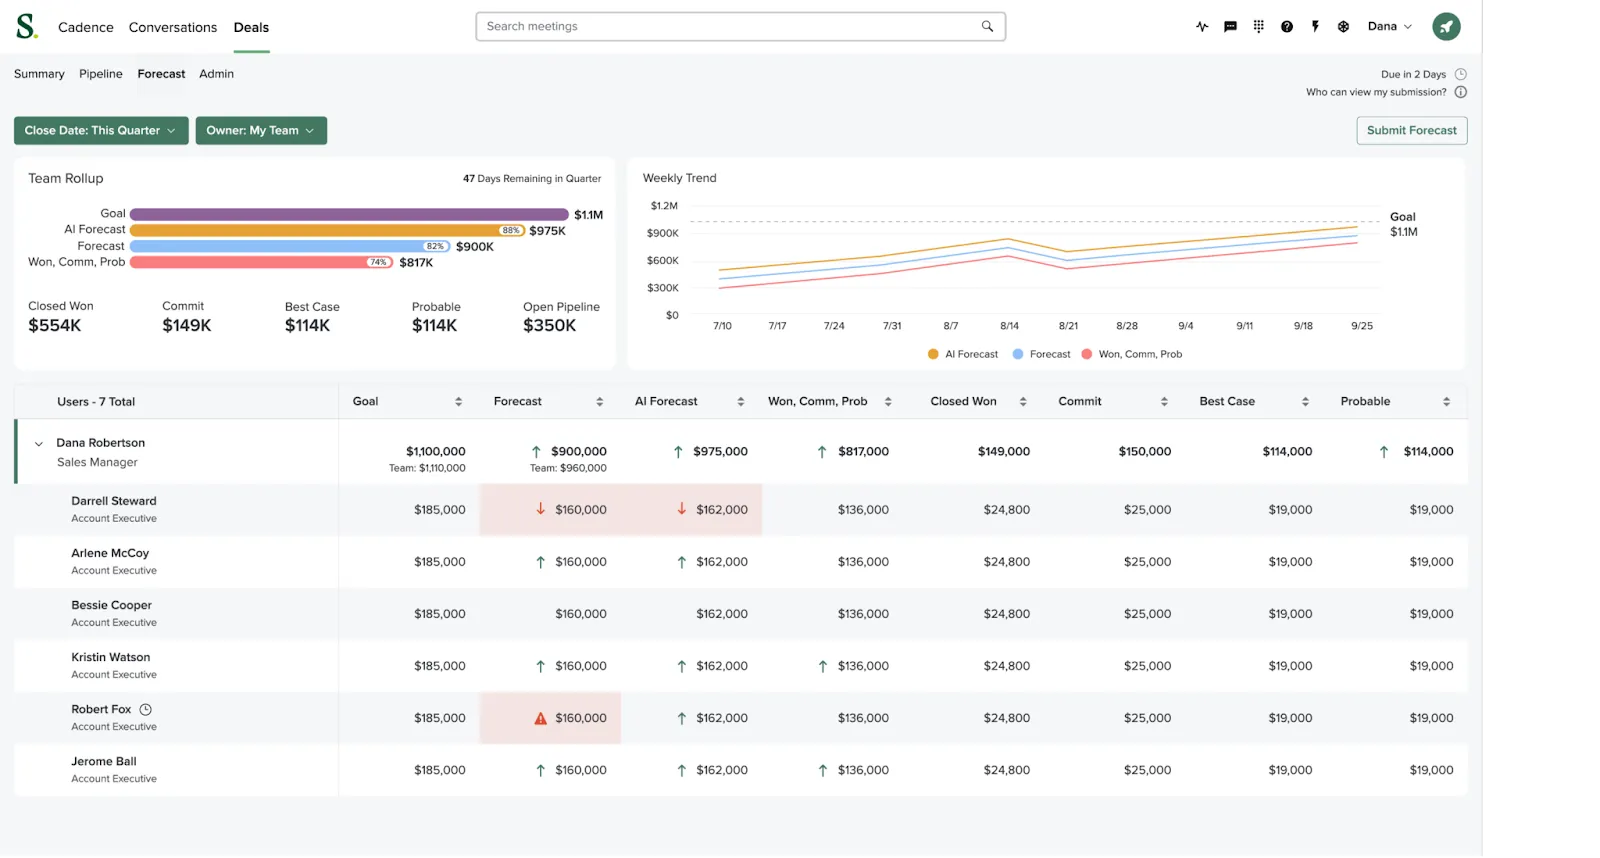Viewport: 1600px width, 858px height.
Task: Click the lightning bolt icon
Action: (1315, 27)
